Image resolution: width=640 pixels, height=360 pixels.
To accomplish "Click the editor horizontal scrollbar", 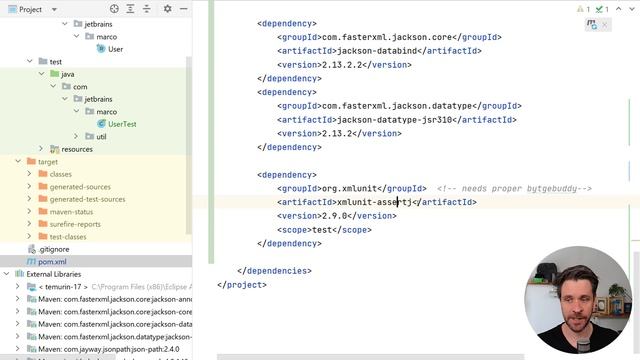I will pos(370,357).
